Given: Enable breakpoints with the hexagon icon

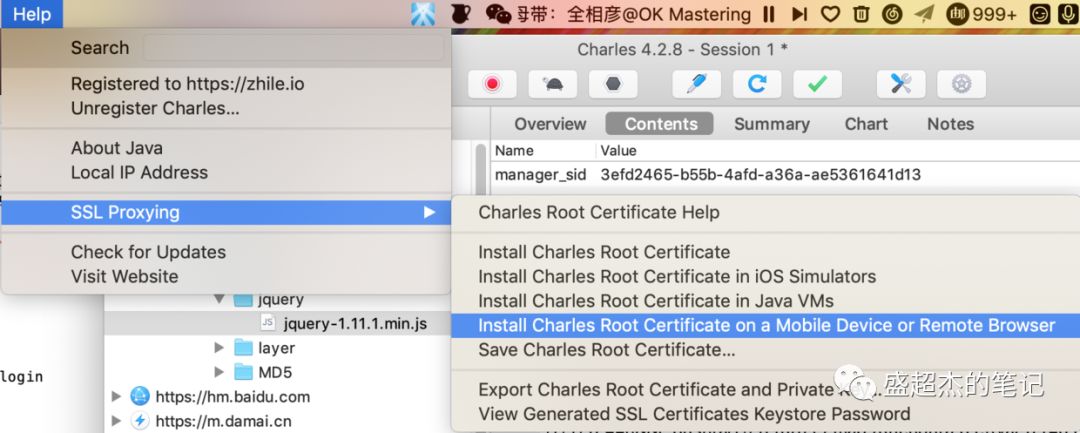Looking at the screenshot, I should pyautogui.click(x=613, y=84).
